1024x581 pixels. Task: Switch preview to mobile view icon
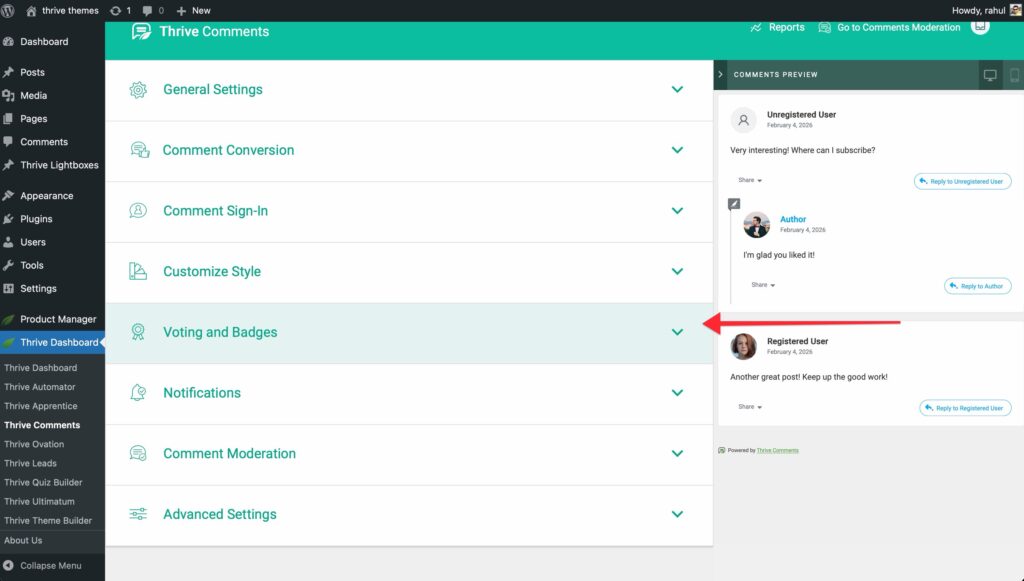click(1014, 75)
